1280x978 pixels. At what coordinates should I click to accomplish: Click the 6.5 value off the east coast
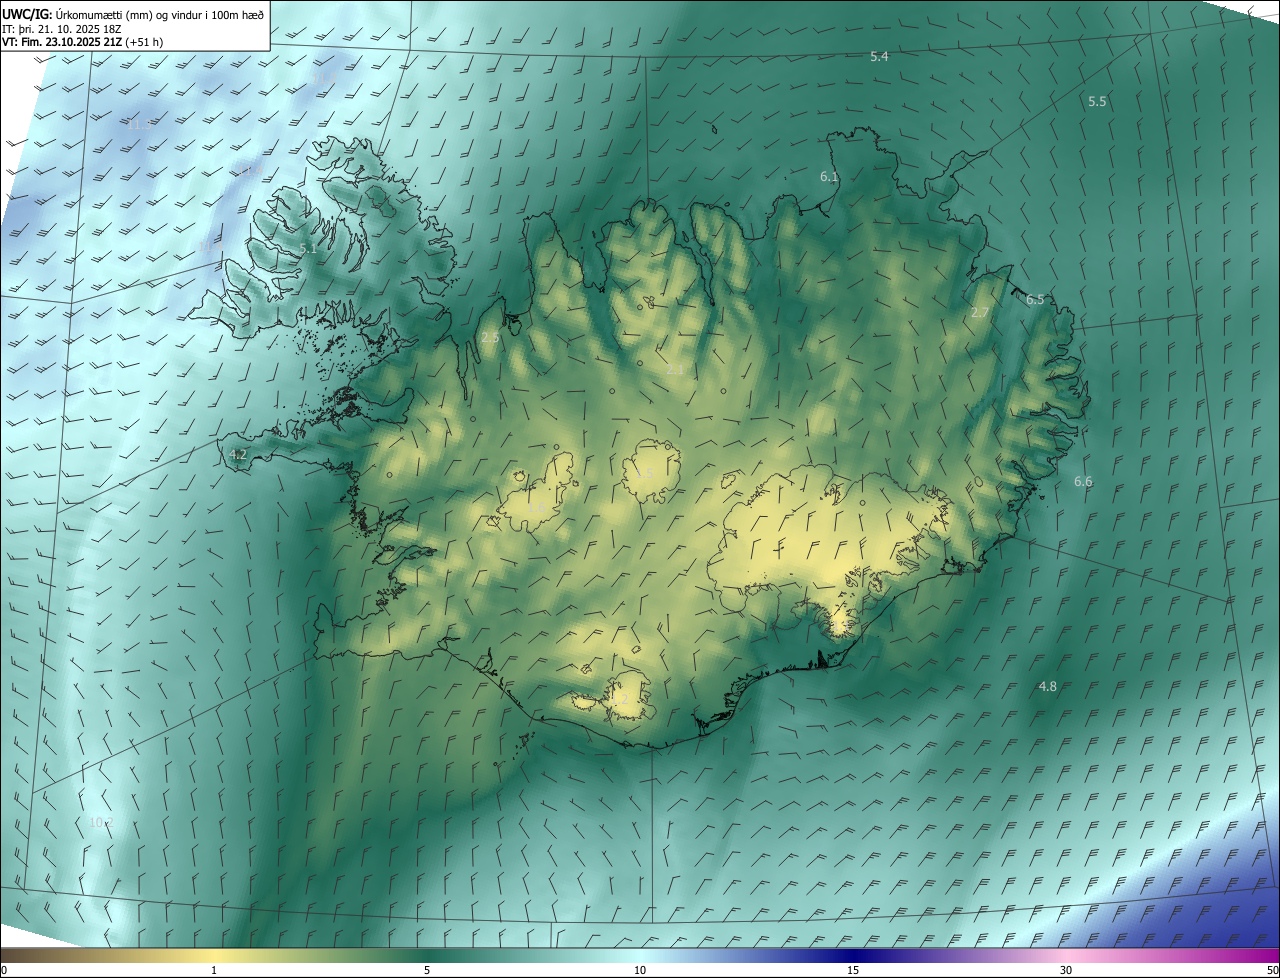[1035, 300]
